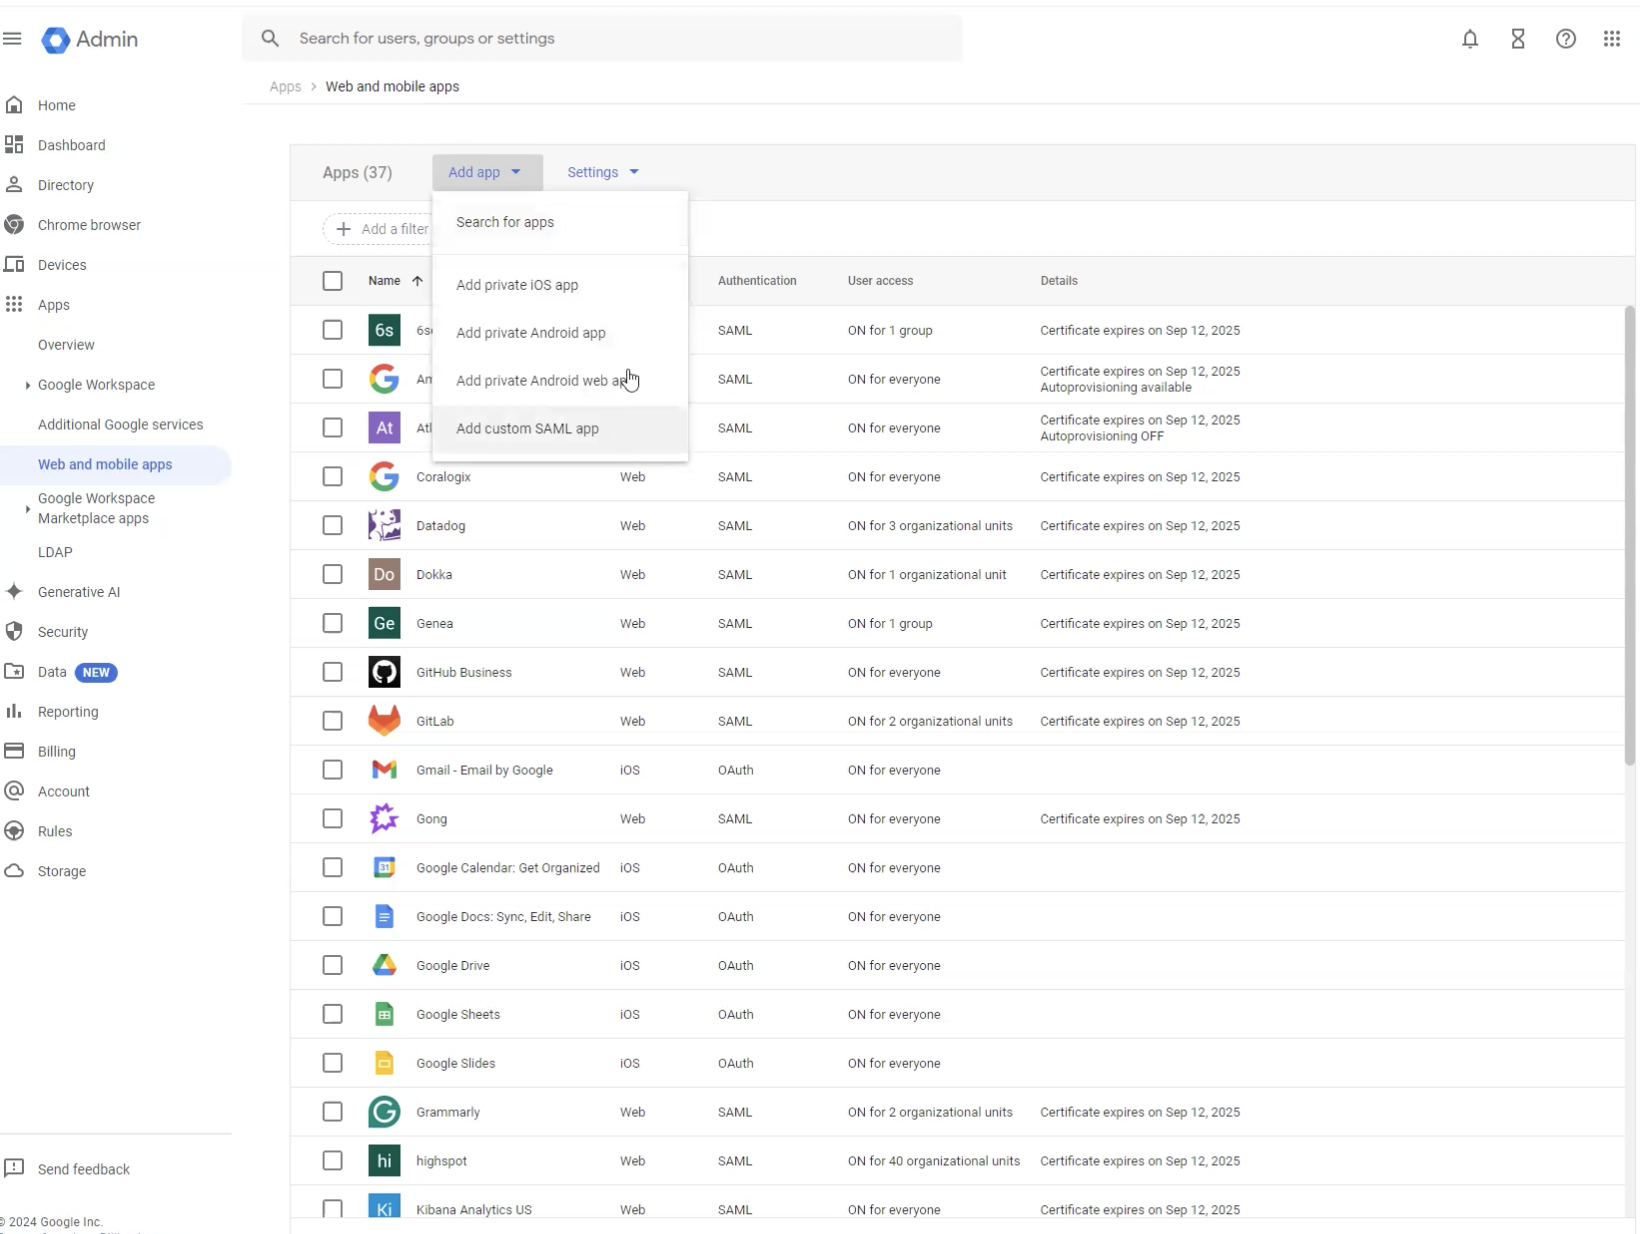Click the Billing card icon

click(x=14, y=751)
